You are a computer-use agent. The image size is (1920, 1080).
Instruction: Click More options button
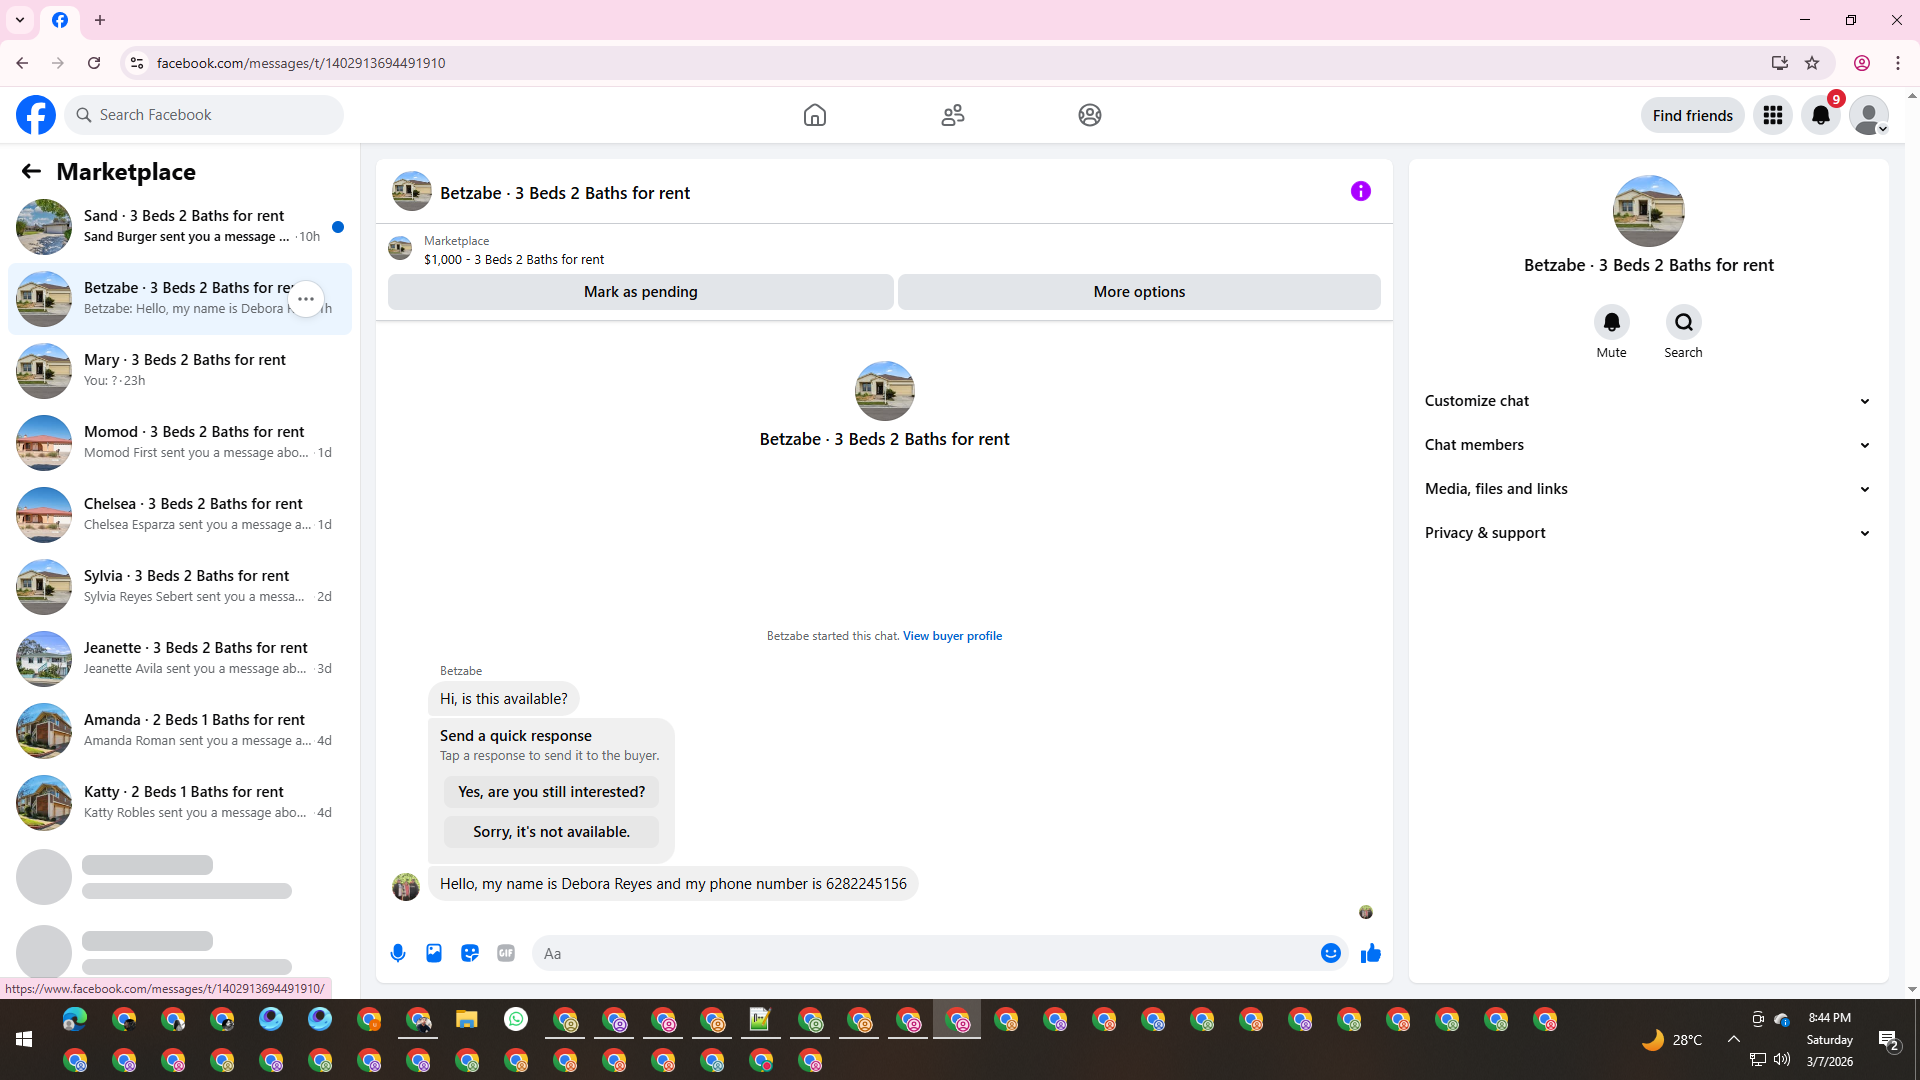coord(1139,292)
